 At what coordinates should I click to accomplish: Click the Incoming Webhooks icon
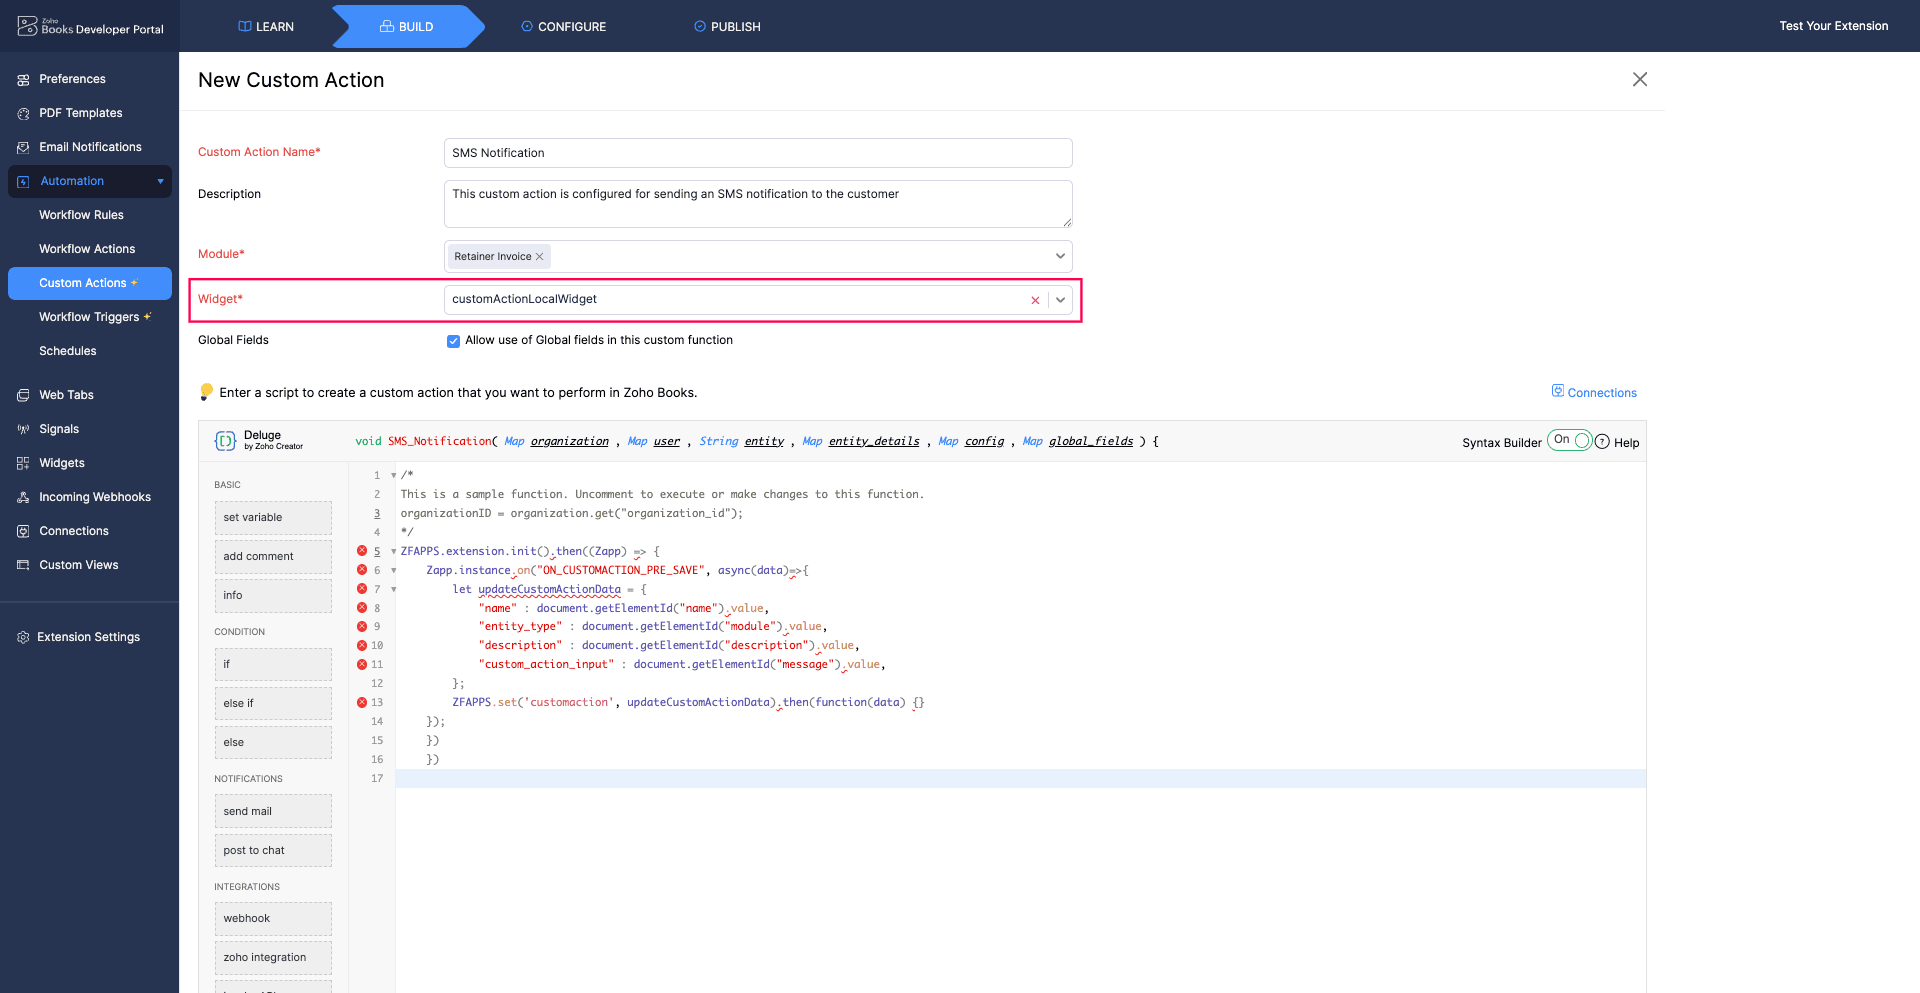tap(23, 498)
